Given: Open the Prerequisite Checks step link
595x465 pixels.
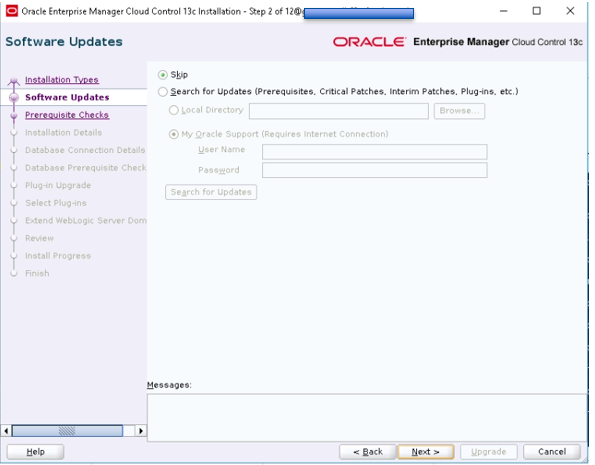Looking at the screenshot, I should pos(67,115).
